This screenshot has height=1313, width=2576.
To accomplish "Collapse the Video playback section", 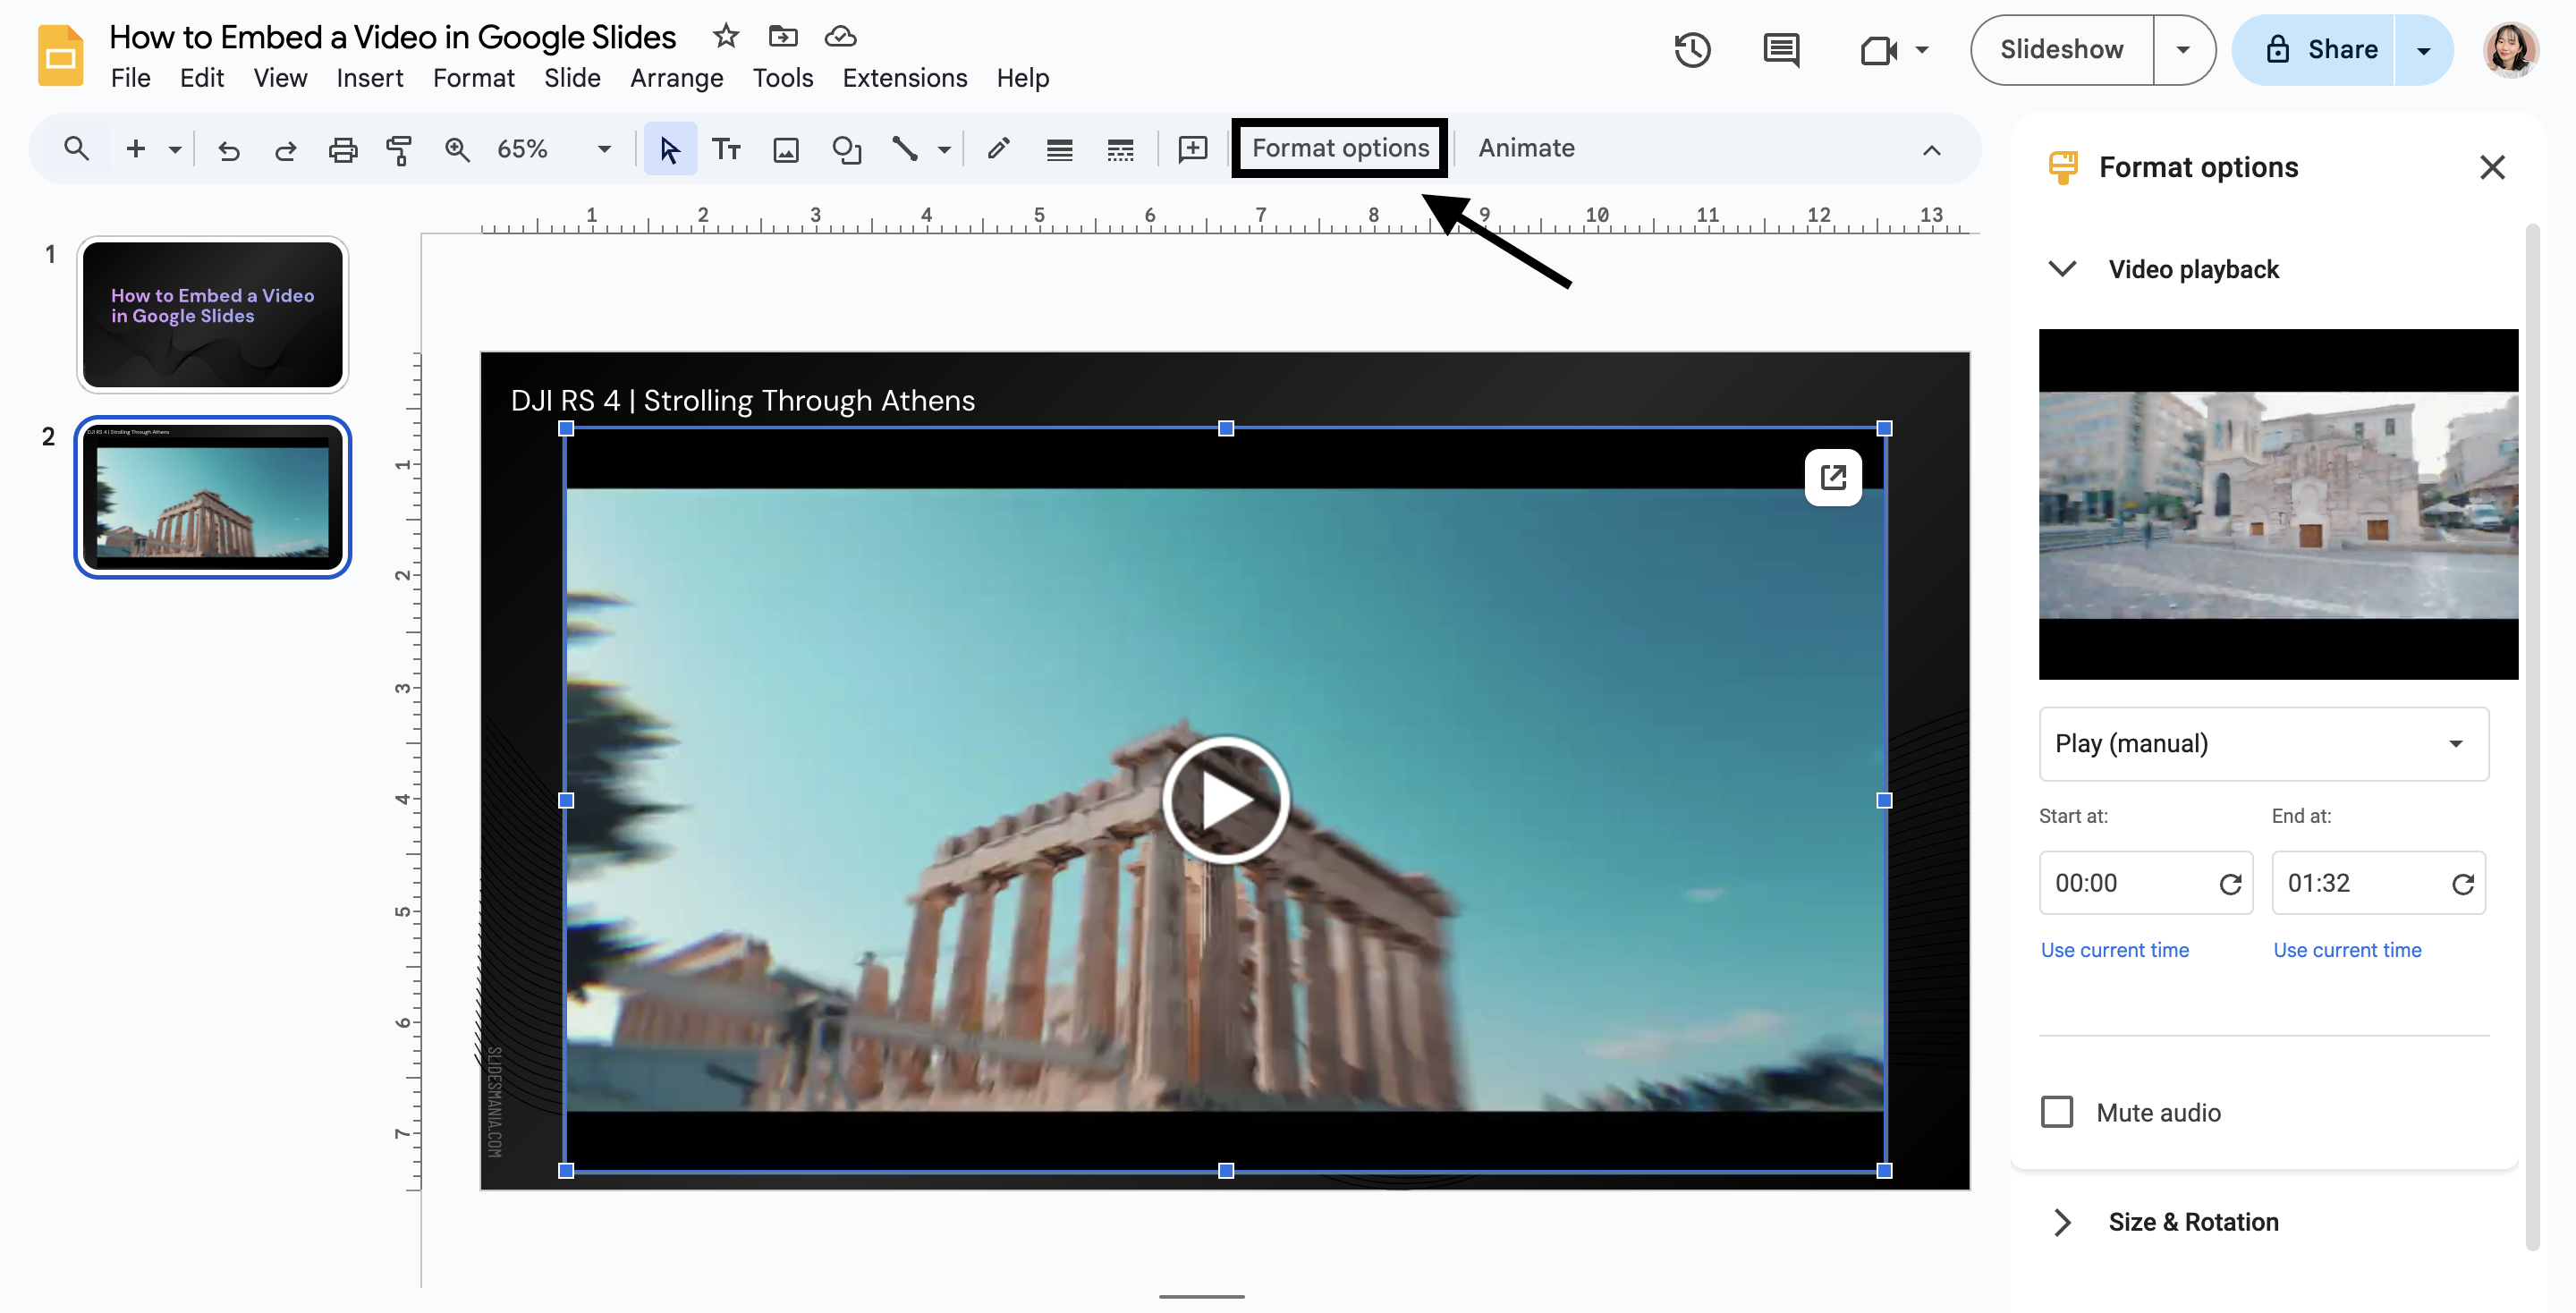I will 2062,269.
